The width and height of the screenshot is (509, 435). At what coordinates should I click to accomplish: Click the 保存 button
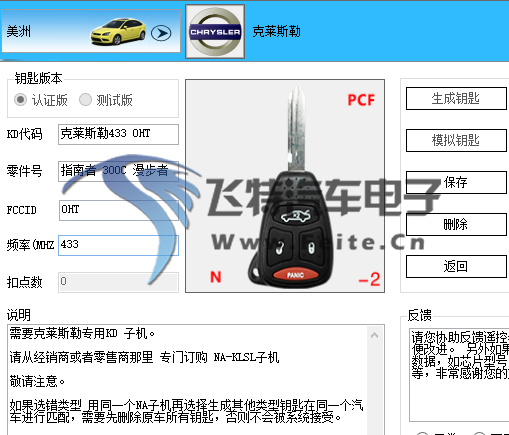pyautogui.click(x=456, y=182)
